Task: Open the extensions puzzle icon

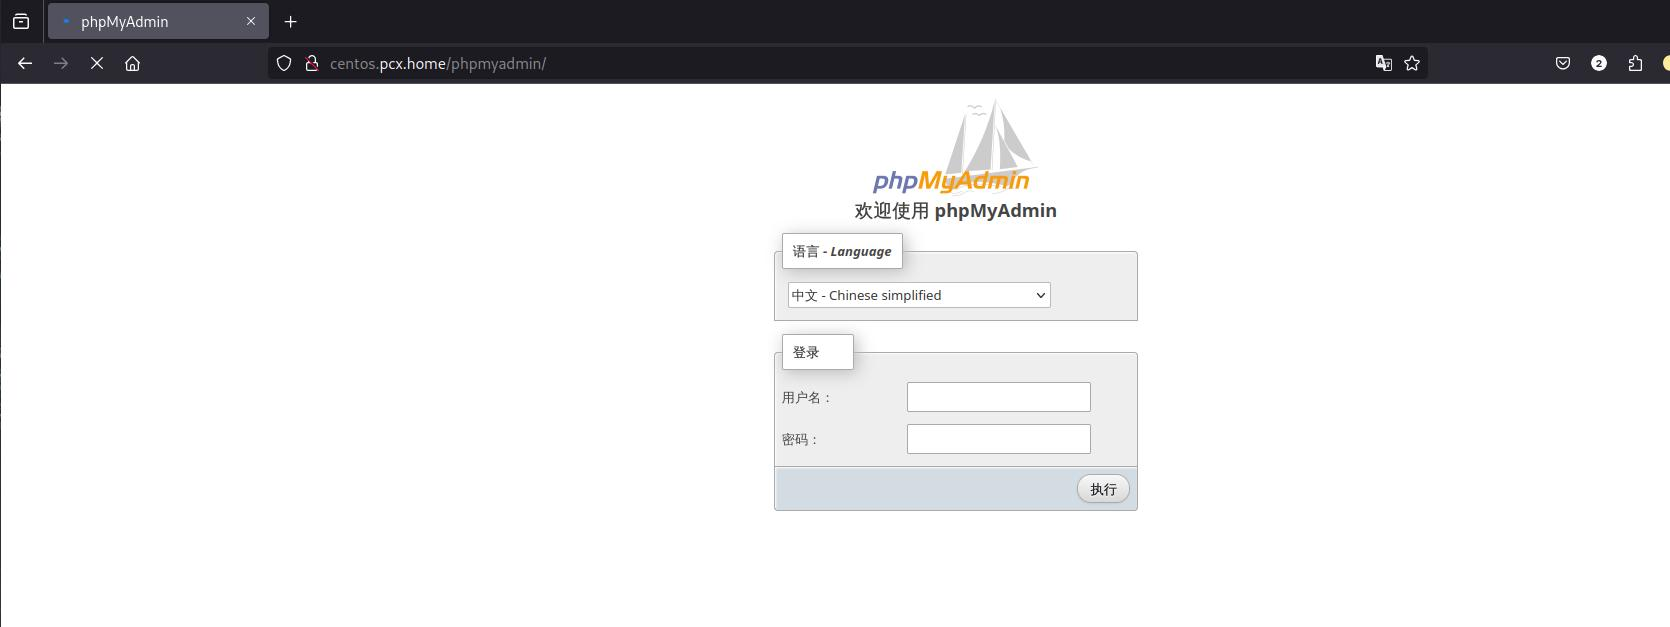Action: (1635, 63)
